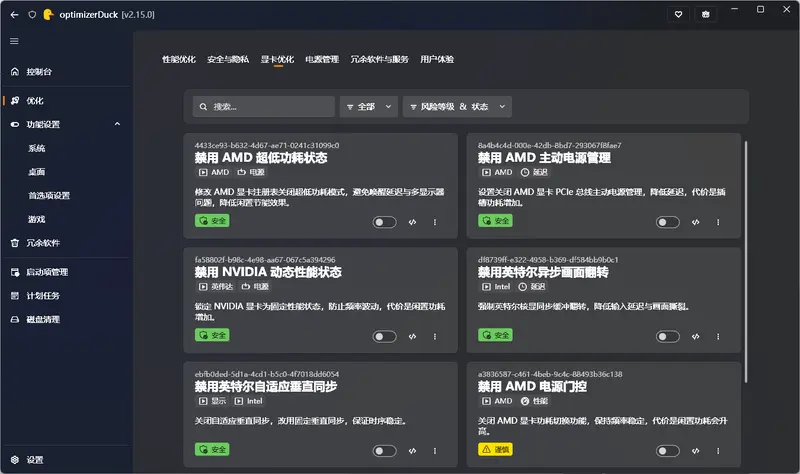The height and width of the screenshot is (474, 800).
Task: Switch to 用户体验 tab
Action: coord(437,59)
